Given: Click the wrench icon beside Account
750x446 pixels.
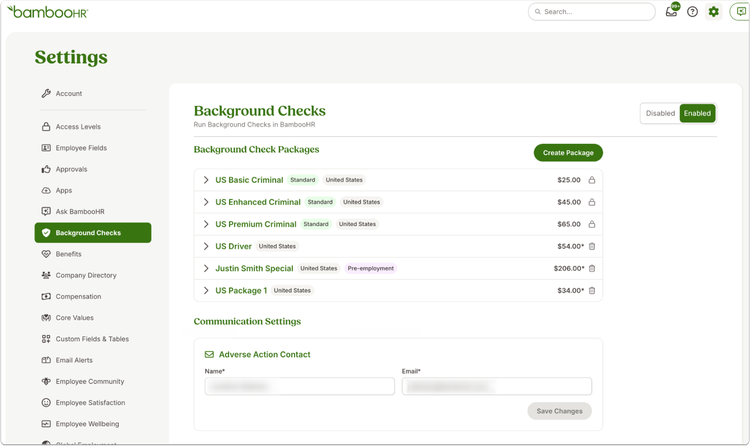Looking at the screenshot, I should click(x=46, y=93).
